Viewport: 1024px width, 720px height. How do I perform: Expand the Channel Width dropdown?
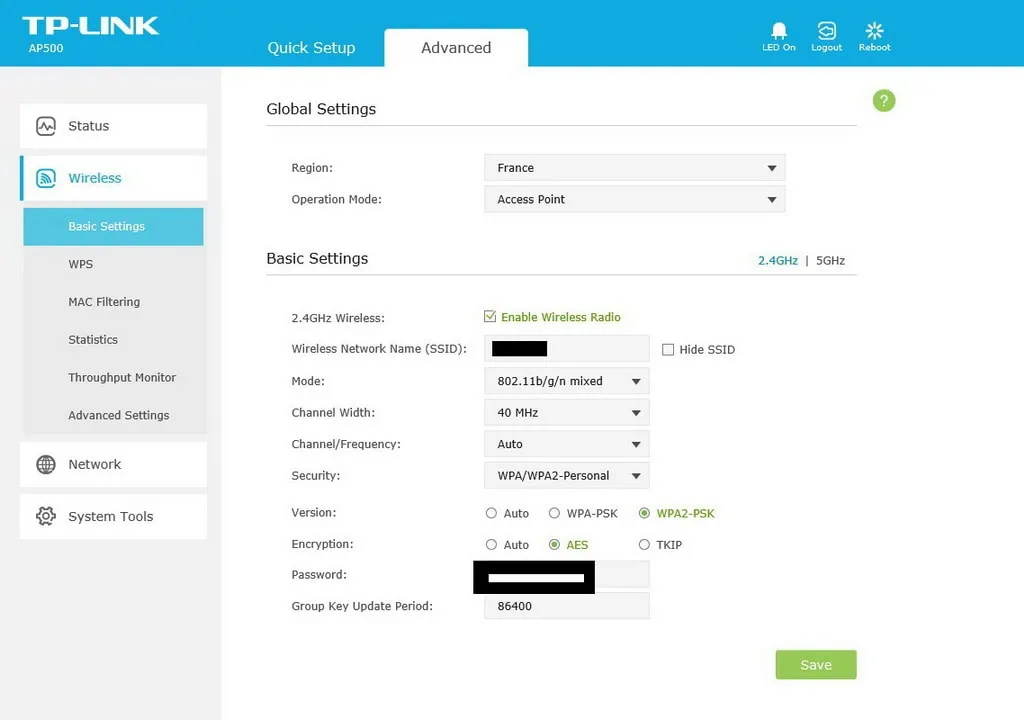click(x=566, y=412)
